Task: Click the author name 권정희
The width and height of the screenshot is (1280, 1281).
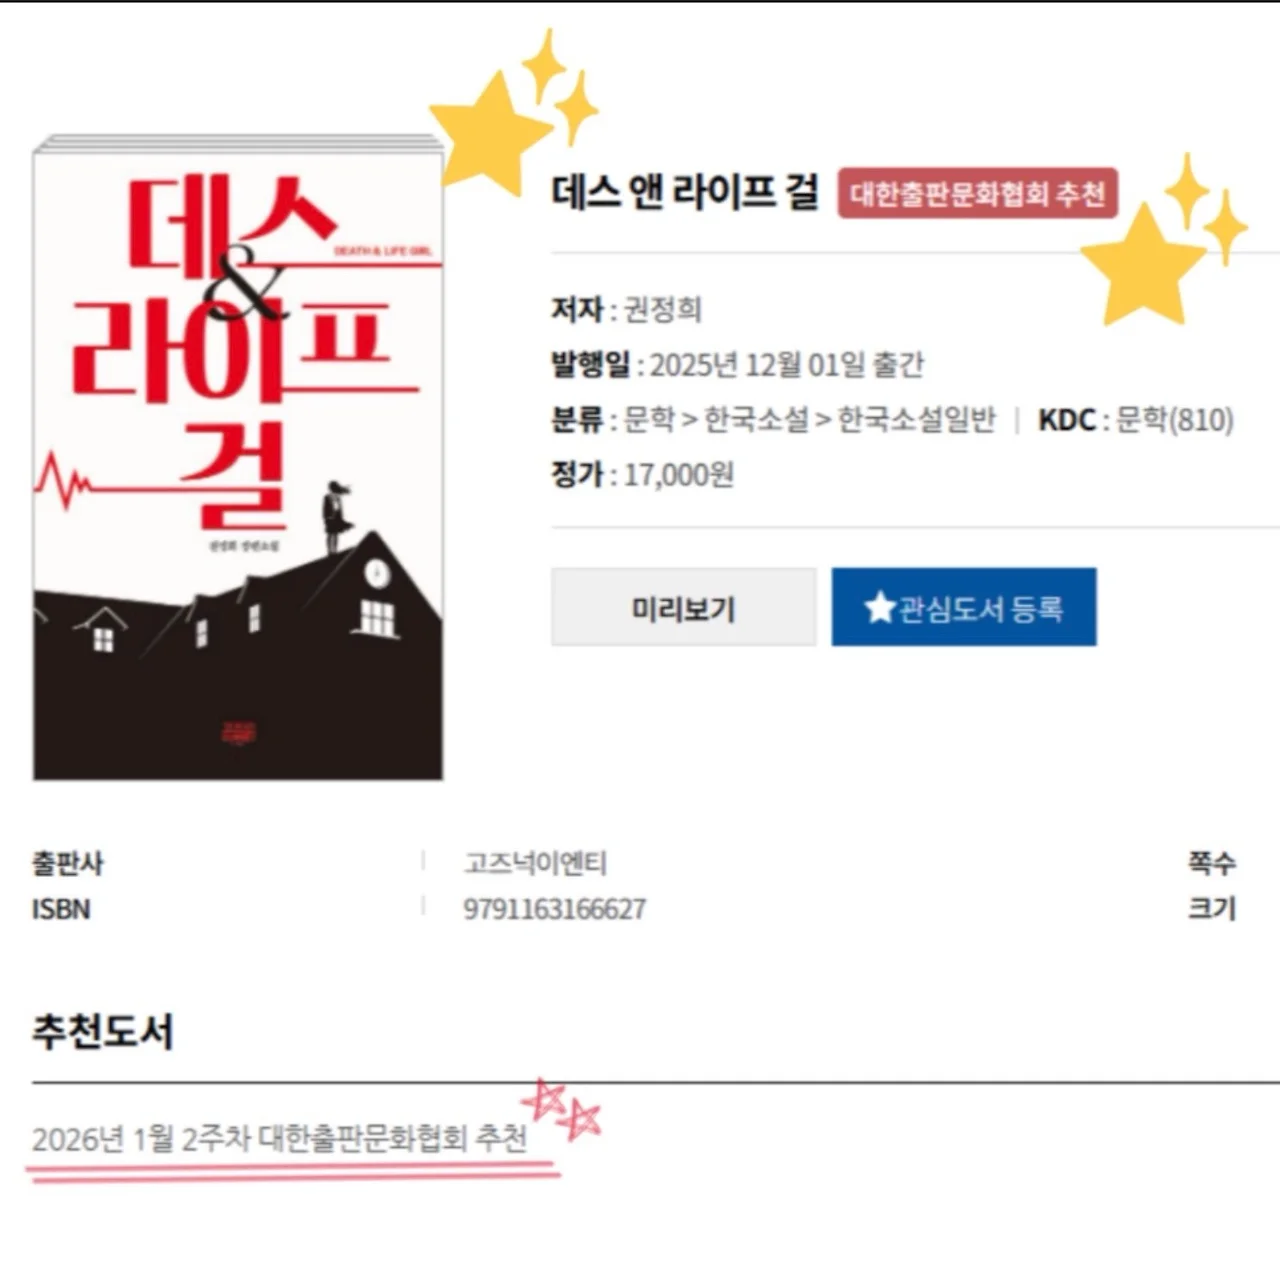Action: tap(663, 309)
